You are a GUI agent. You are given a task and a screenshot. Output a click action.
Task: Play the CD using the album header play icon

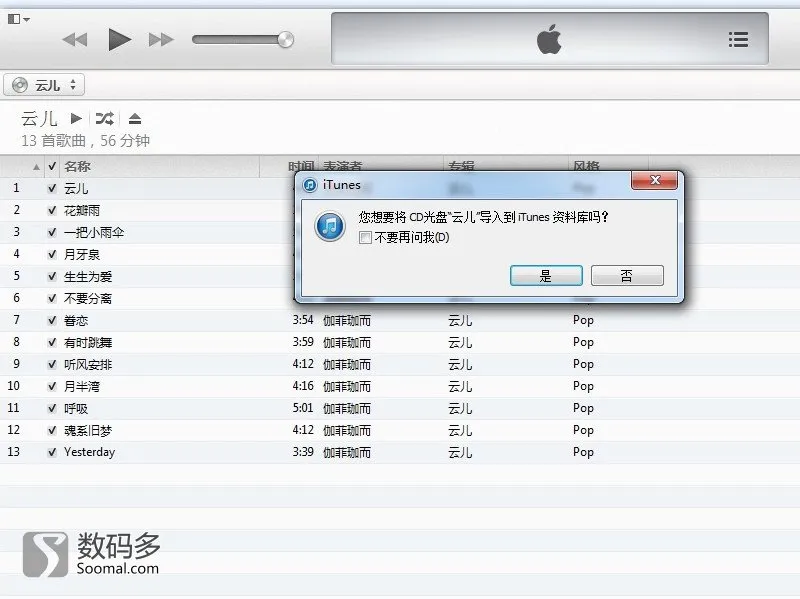[x=77, y=119]
